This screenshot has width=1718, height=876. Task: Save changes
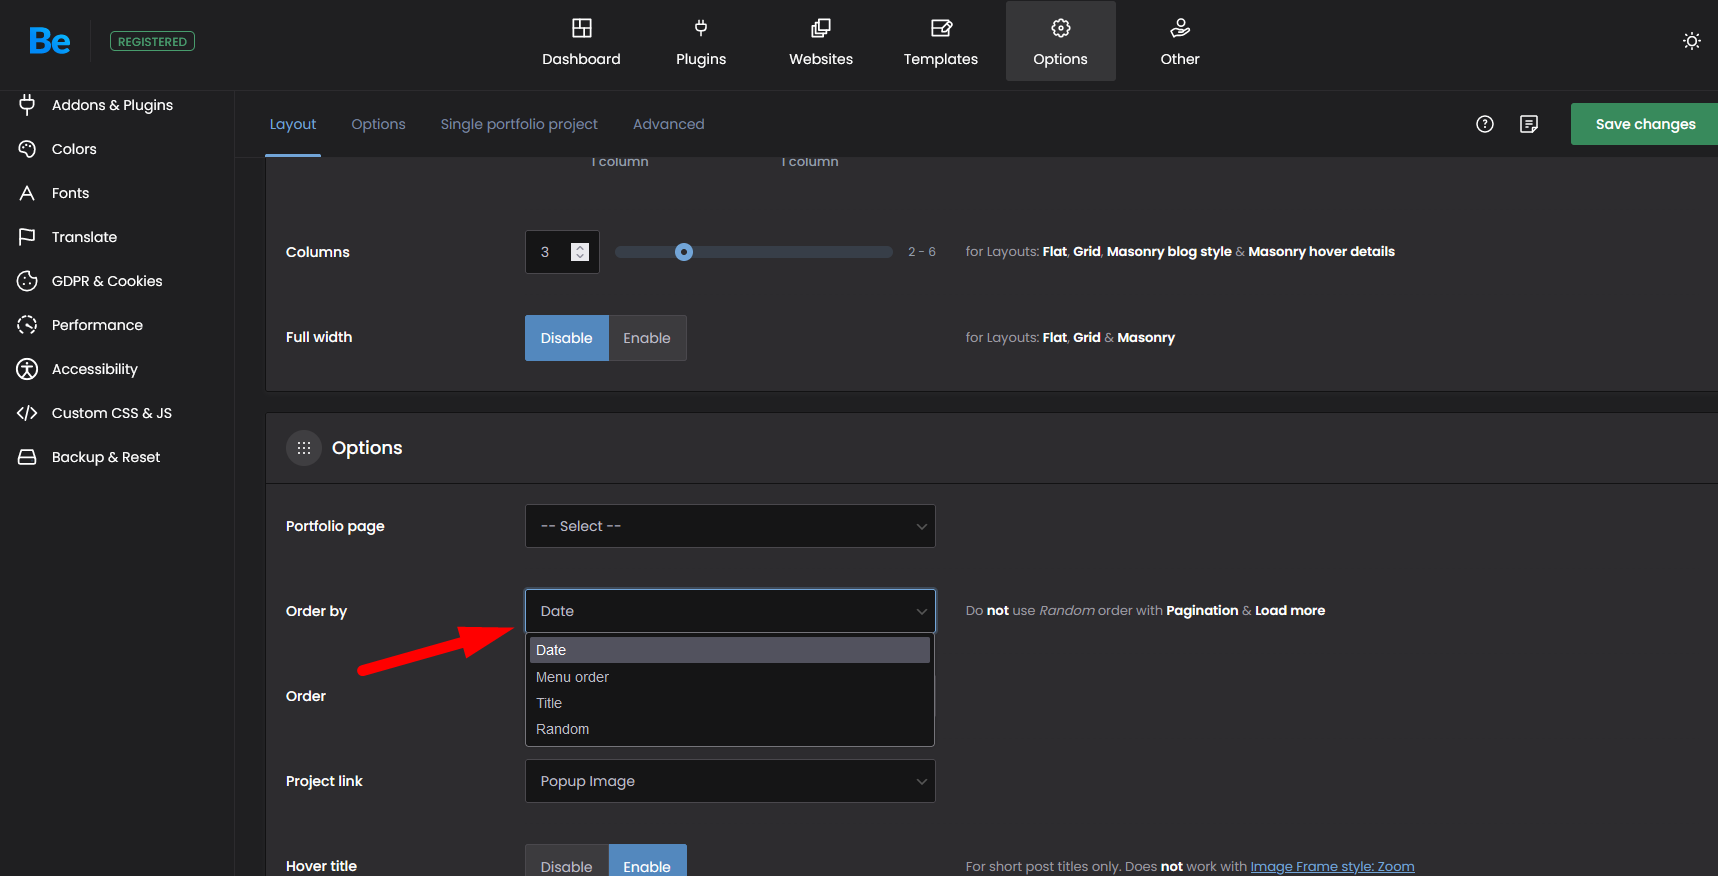pyautogui.click(x=1645, y=124)
